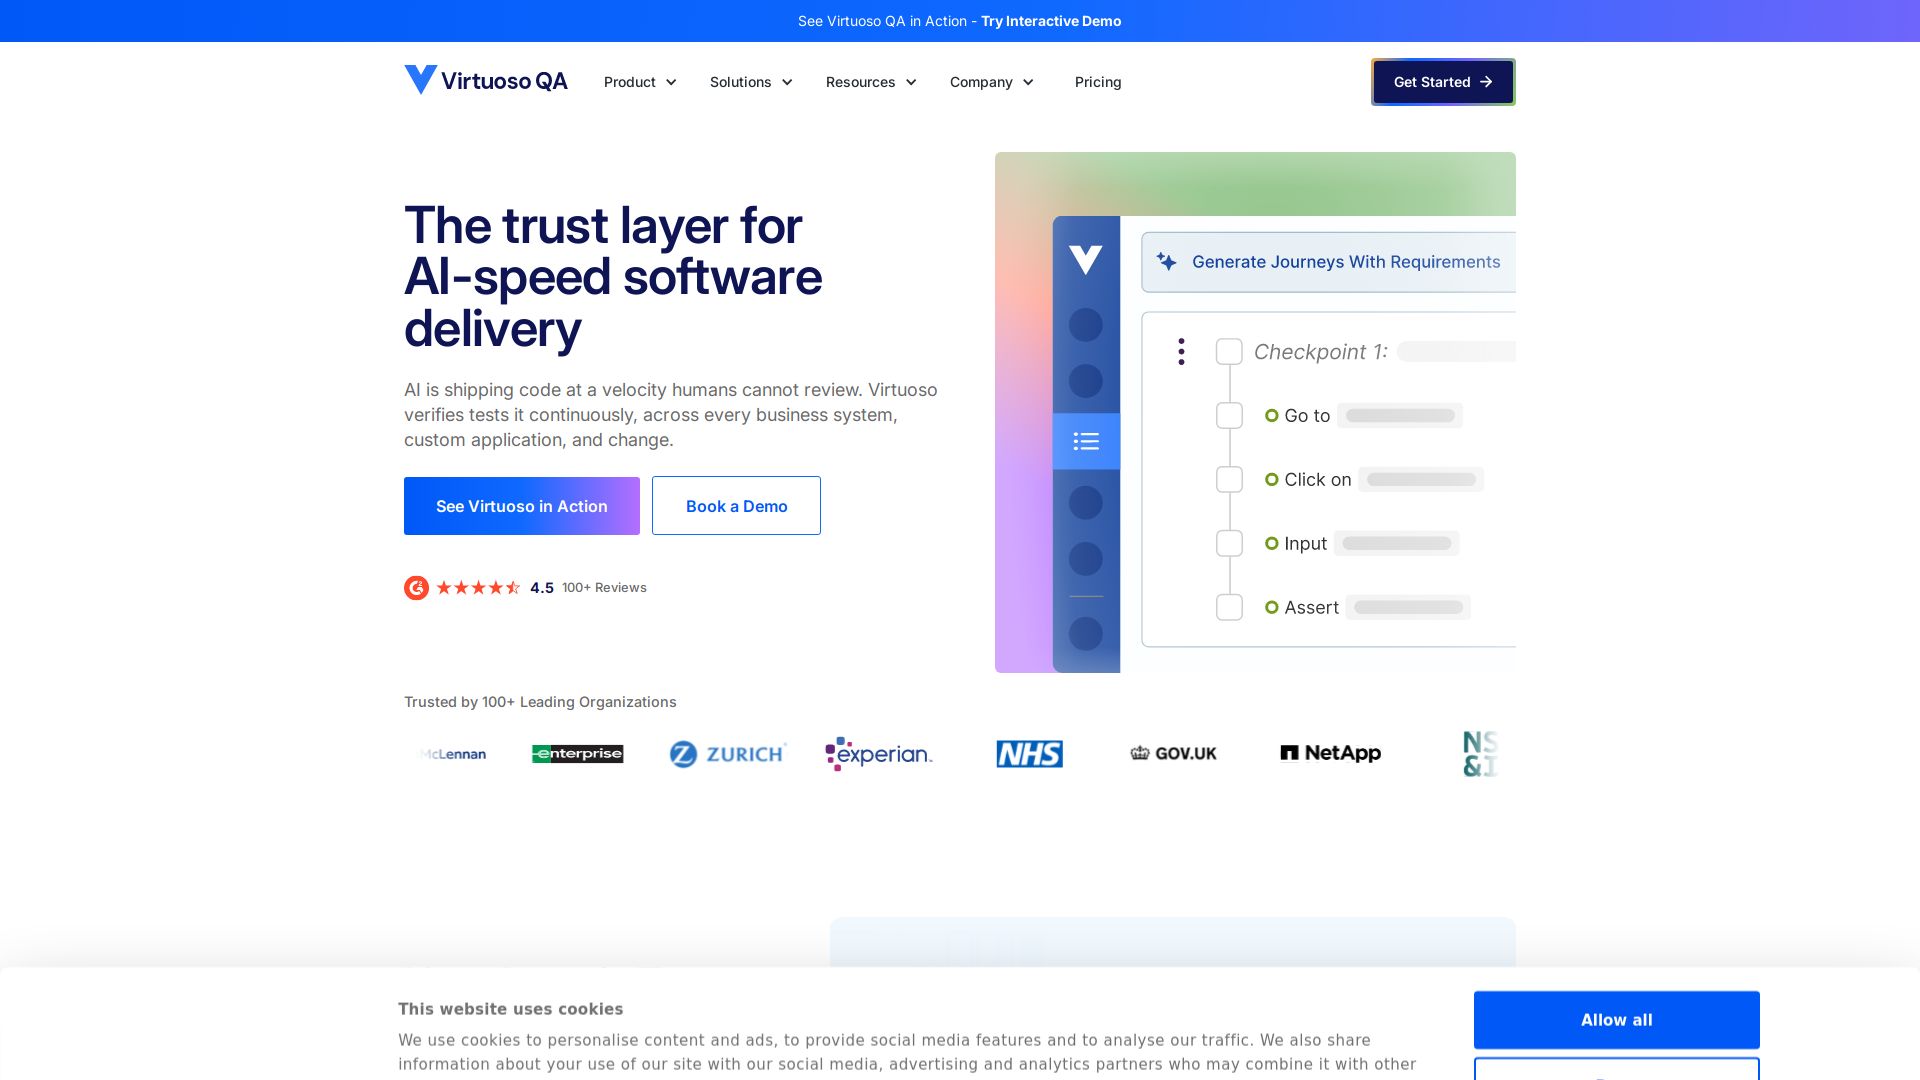Click the "Checkpoint 1:" label
This screenshot has width=1920, height=1080.
click(1321, 352)
